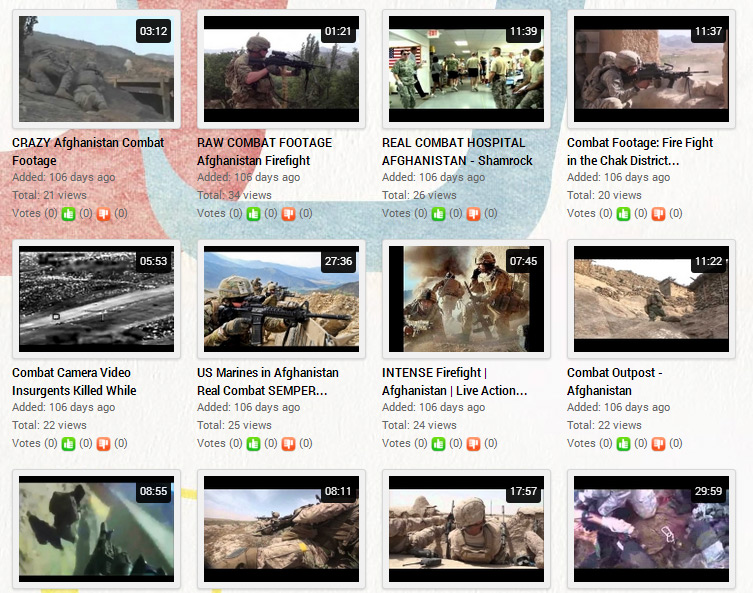This screenshot has height=593, width=753.
Task: Dislike the REAL COMBAT HOSPITAL AFGHANISTAN video
Action: [x=474, y=214]
